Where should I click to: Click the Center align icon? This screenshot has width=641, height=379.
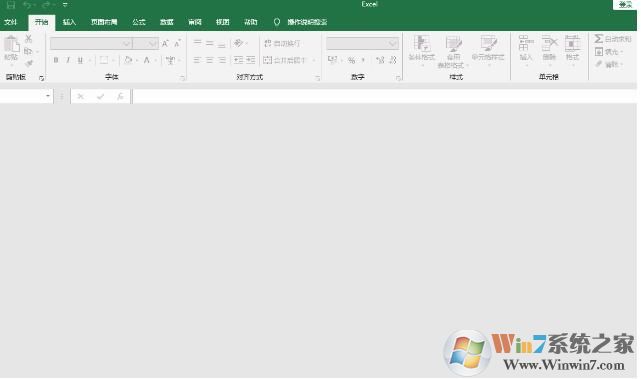(210, 61)
